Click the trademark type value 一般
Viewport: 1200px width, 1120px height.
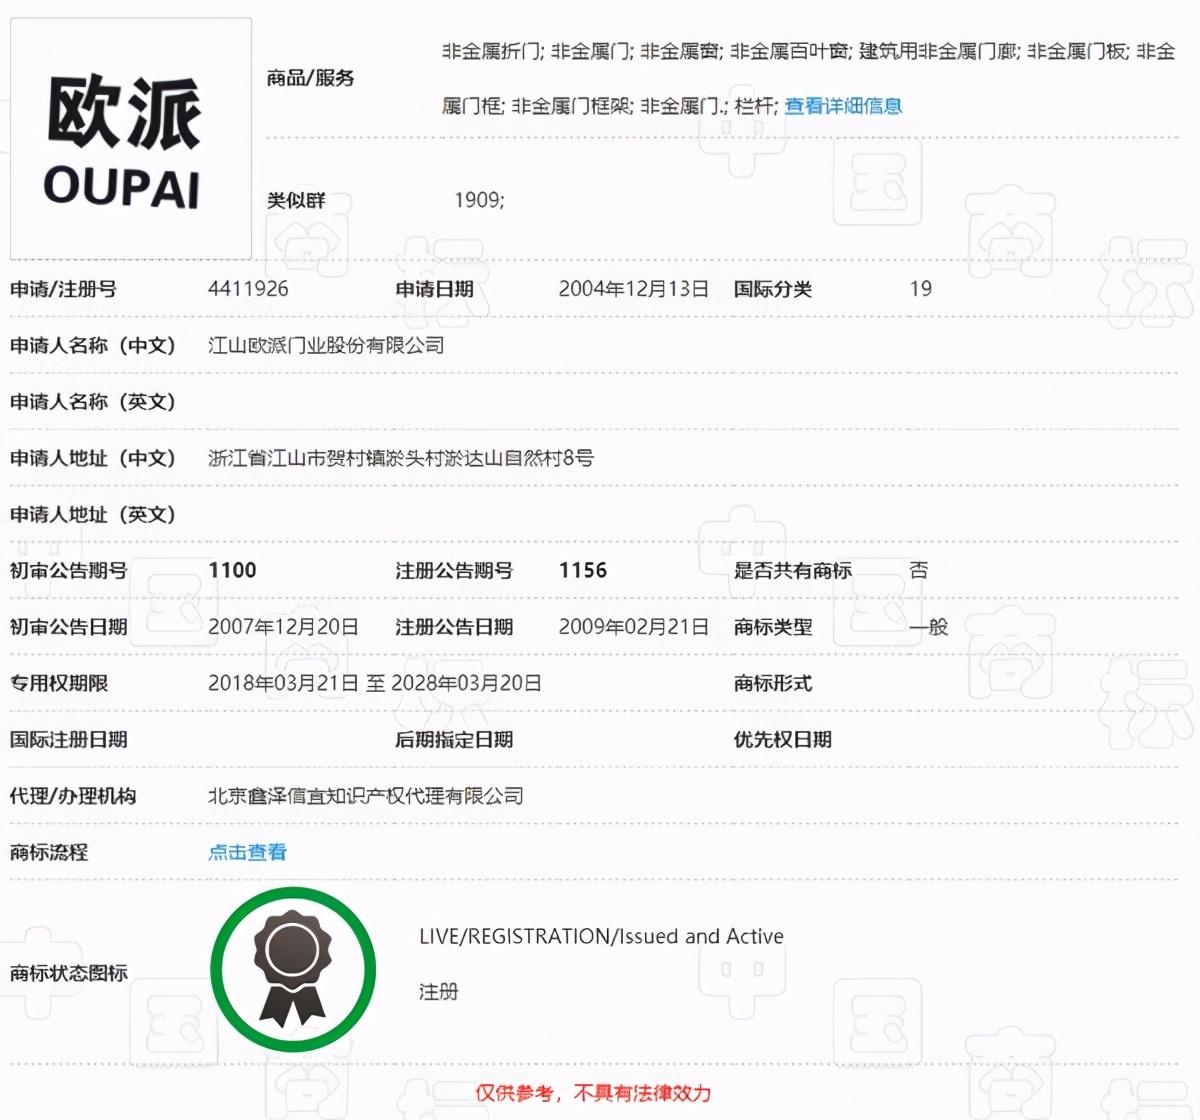(928, 627)
